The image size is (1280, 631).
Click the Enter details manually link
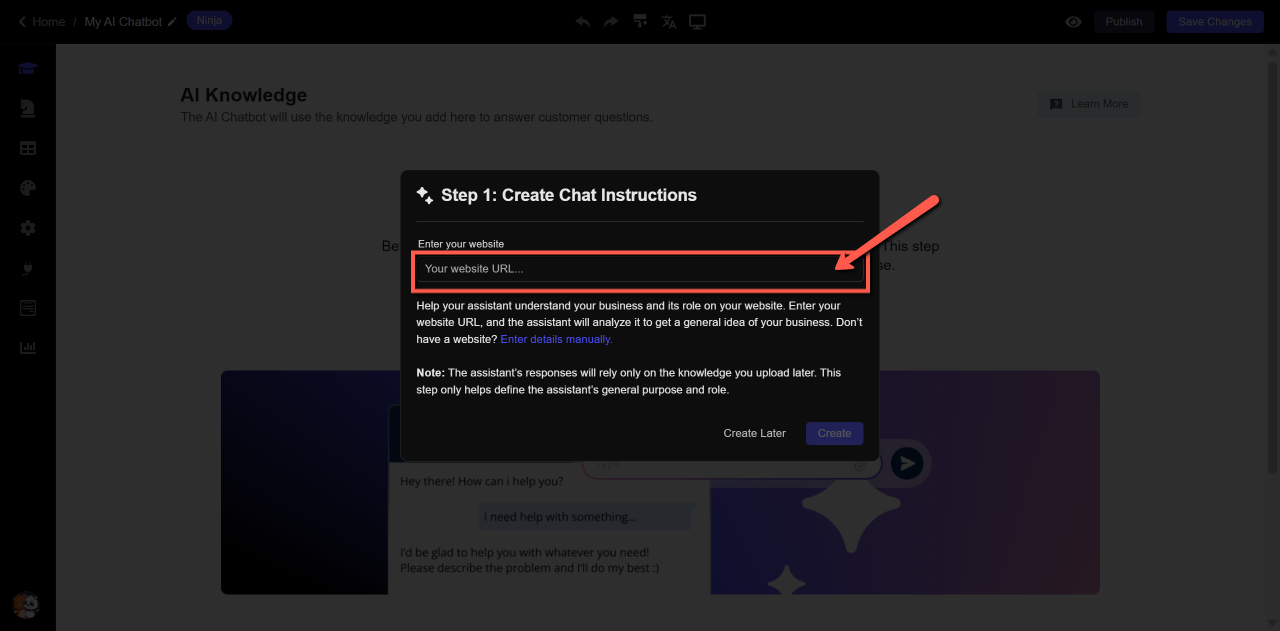tap(556, 339)
